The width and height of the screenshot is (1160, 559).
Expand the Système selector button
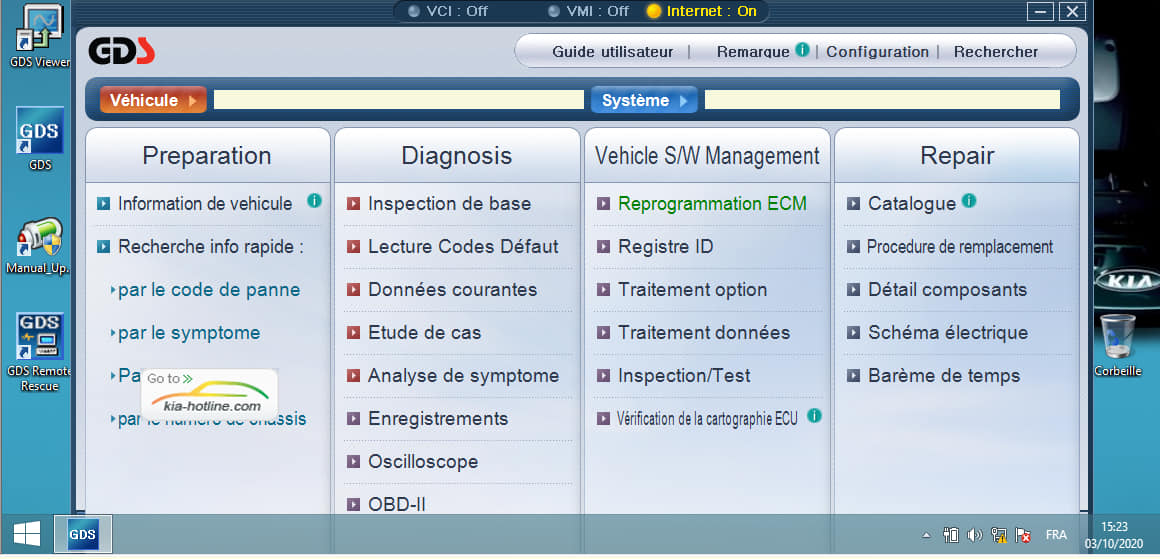644,100
